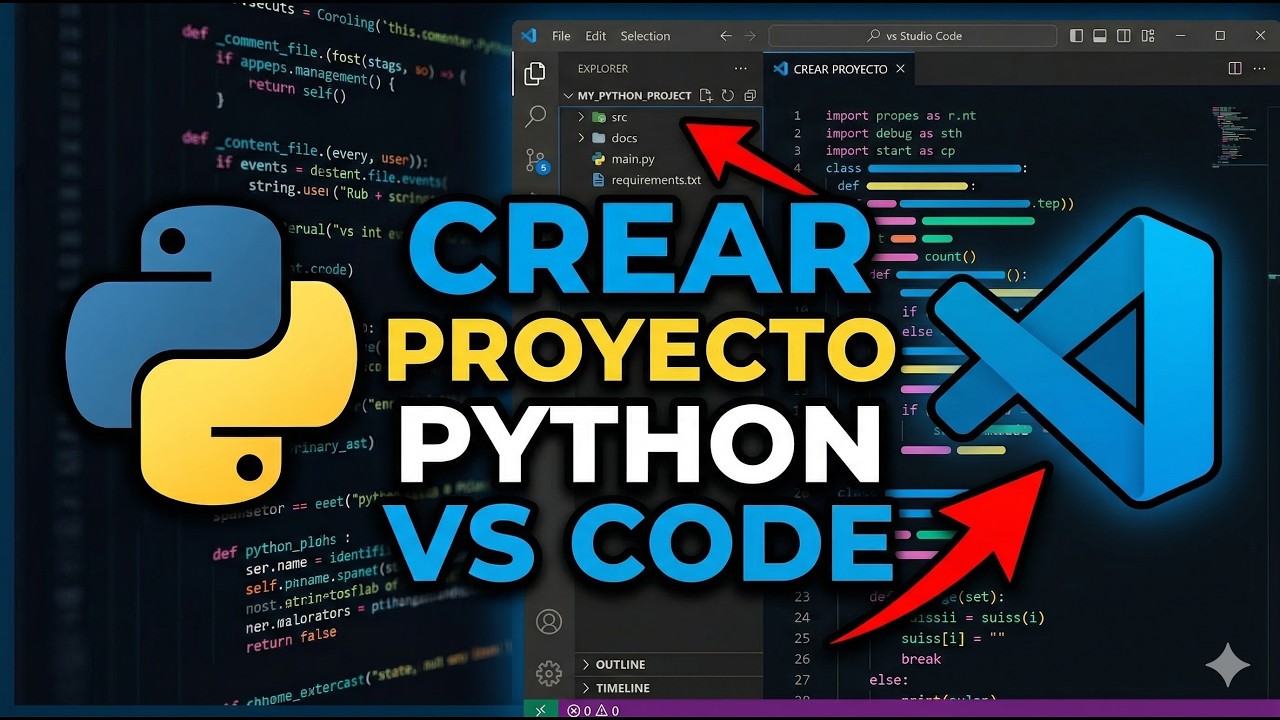The height and width of the screenshot is (720, 1280).
Task: Click 'import debug as sth' code line
Action: [x=894, y=133]
